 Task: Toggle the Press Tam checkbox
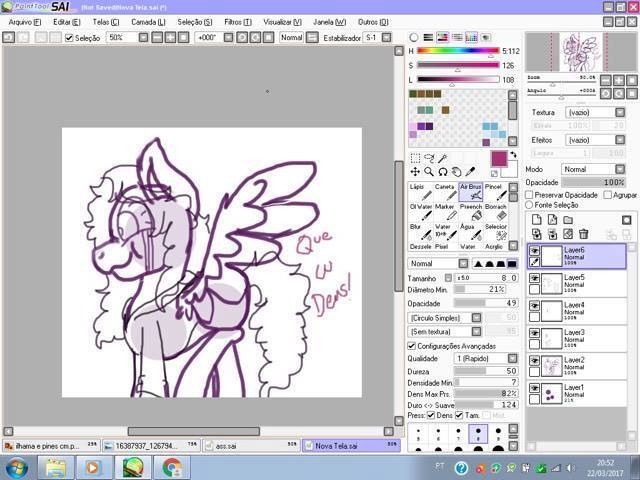[x=459, y=415]
